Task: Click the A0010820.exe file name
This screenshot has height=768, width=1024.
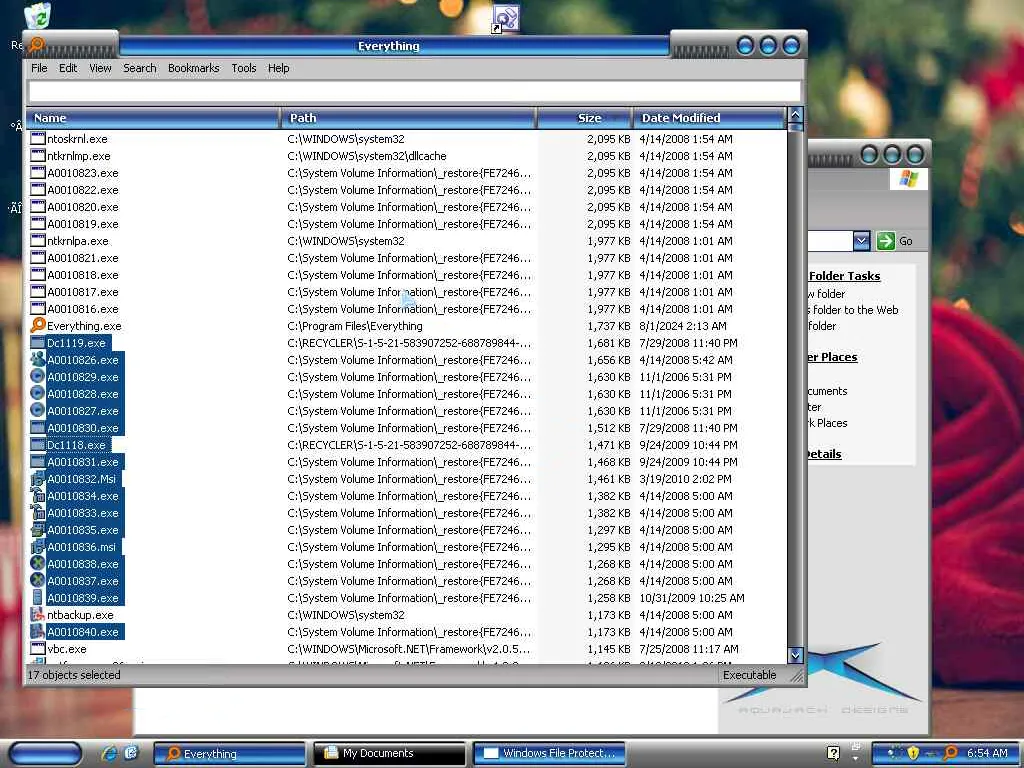Action: click(83, 207)
